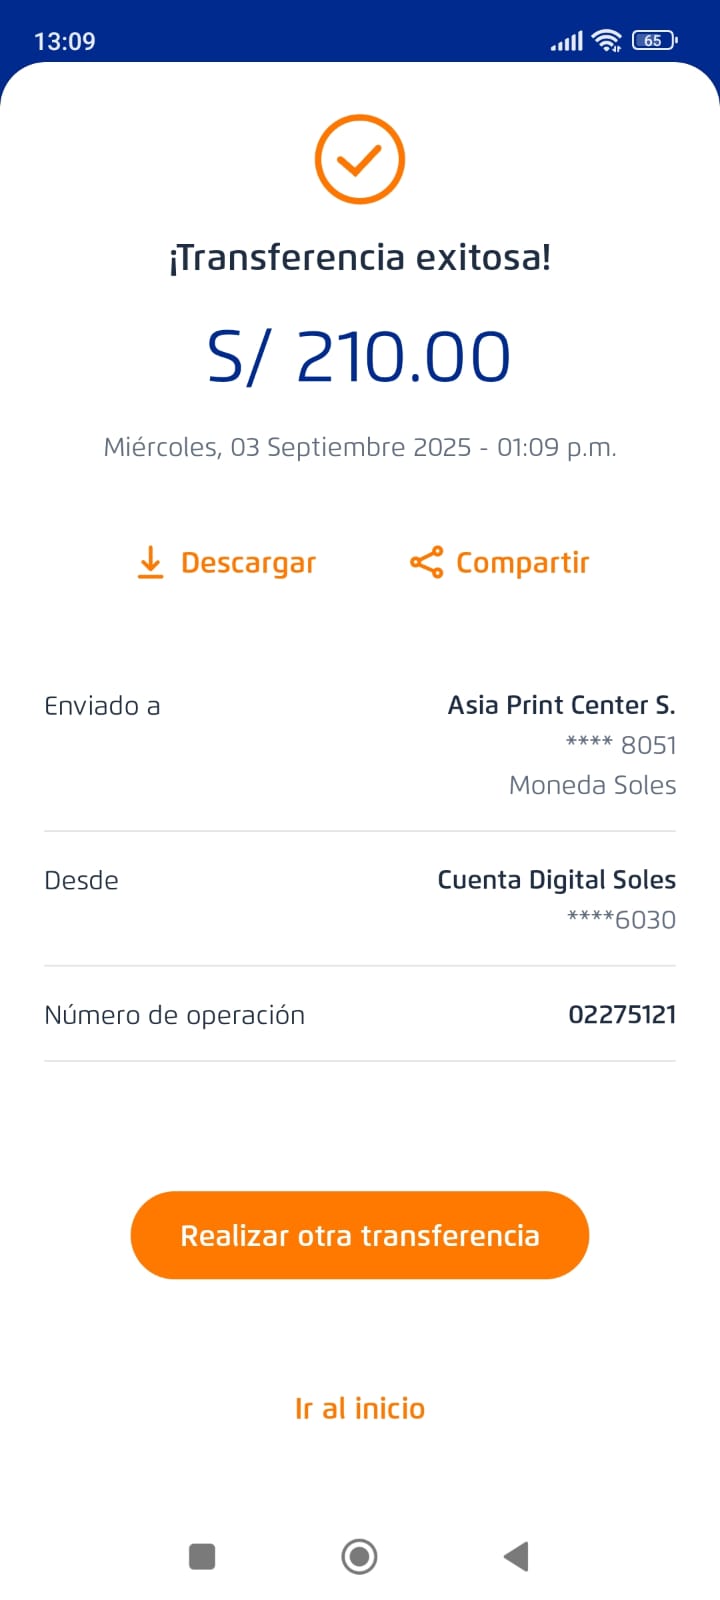720x1600 pixels.
Task: Tap the transfer date and time text
Action: pyautogui.click(x=360, y=447)
